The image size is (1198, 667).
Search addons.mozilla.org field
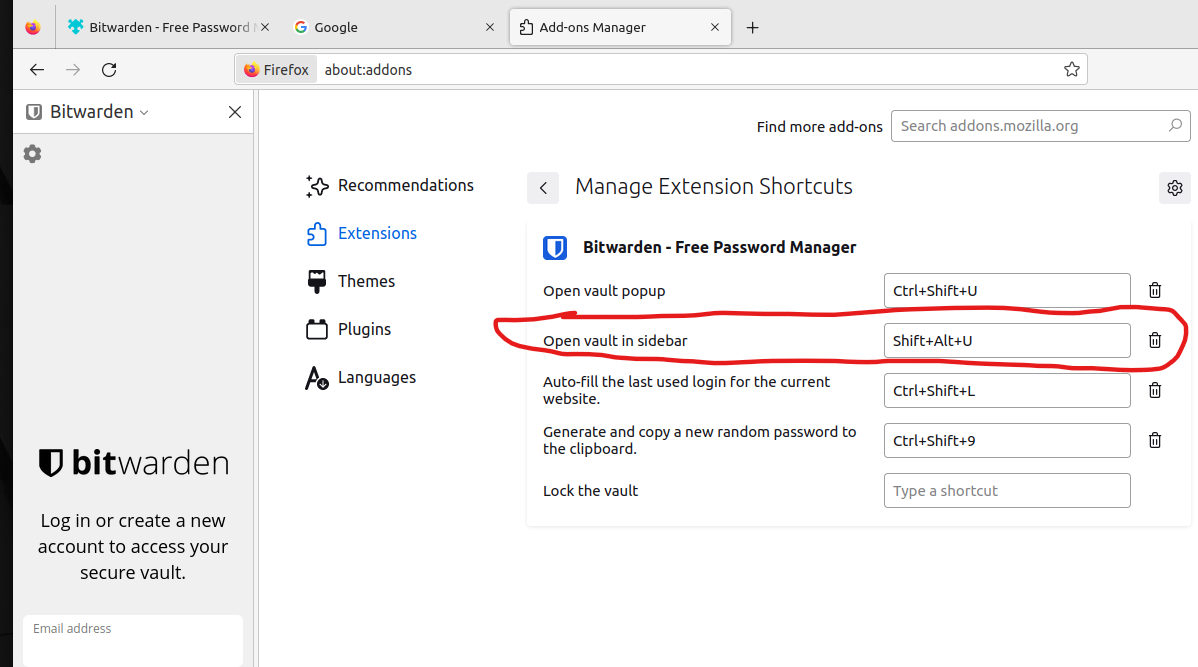pos(1040,126)
